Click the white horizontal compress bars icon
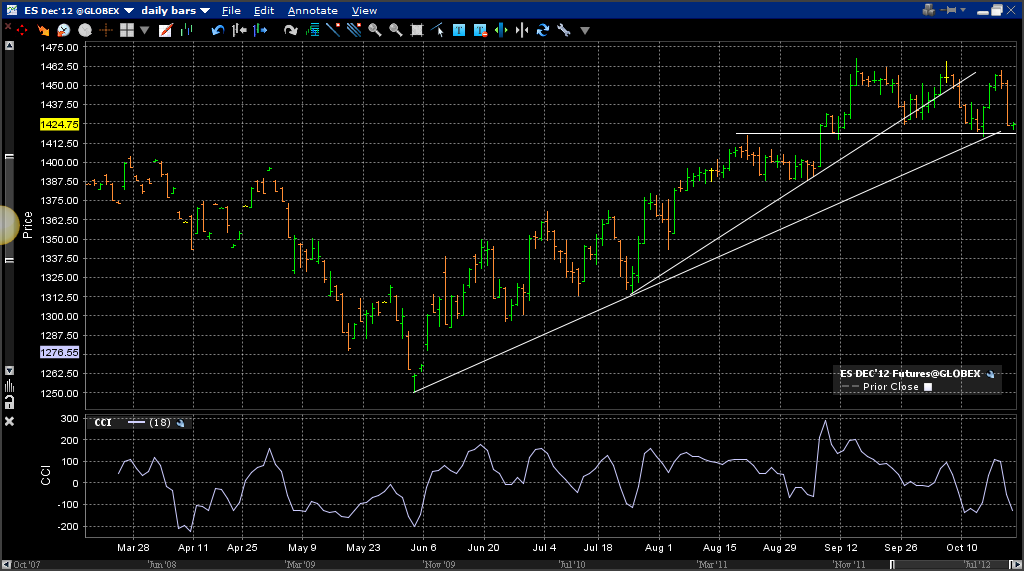1024x571 pixels. [x=522, y=30]
